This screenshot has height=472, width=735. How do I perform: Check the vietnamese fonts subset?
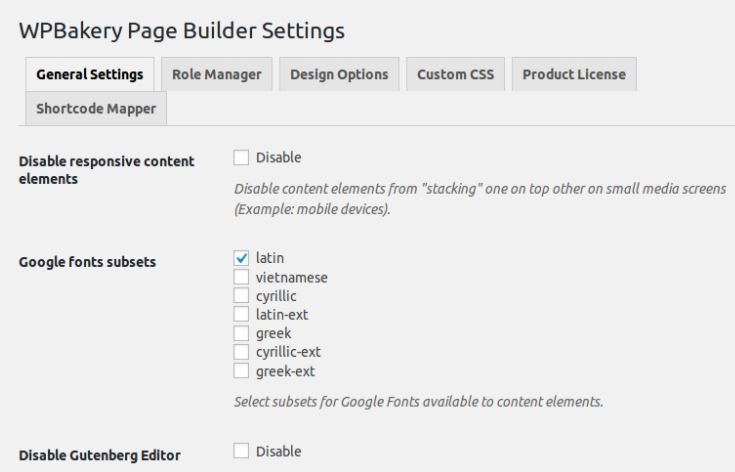(x=241, y=277)
